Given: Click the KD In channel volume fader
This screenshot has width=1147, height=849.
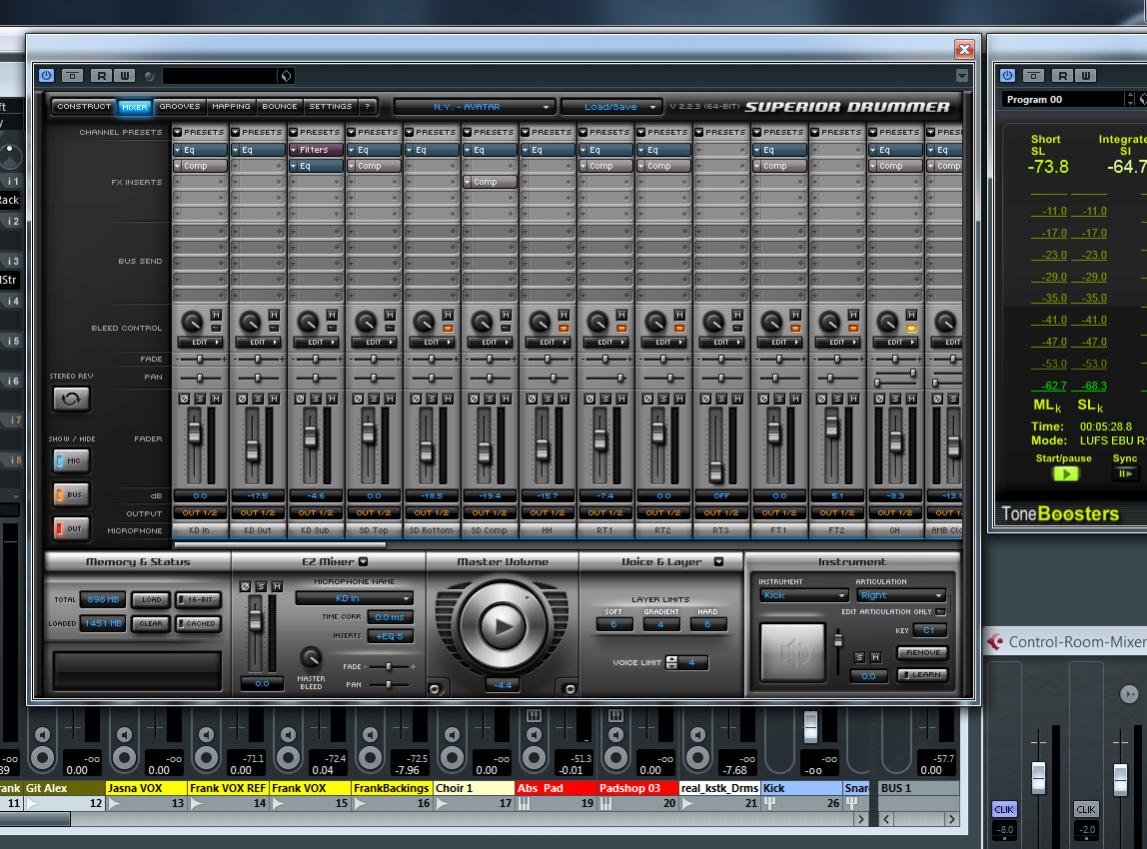Looking at the screenshot, I should 195,433.
